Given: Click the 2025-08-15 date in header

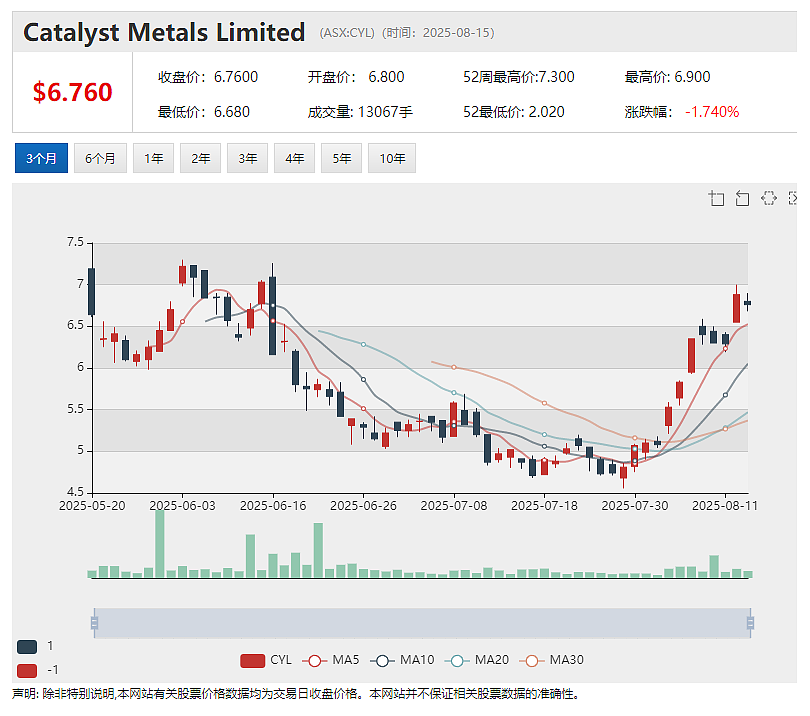Looking at the screenshot, I should click(x=456, y=33).
